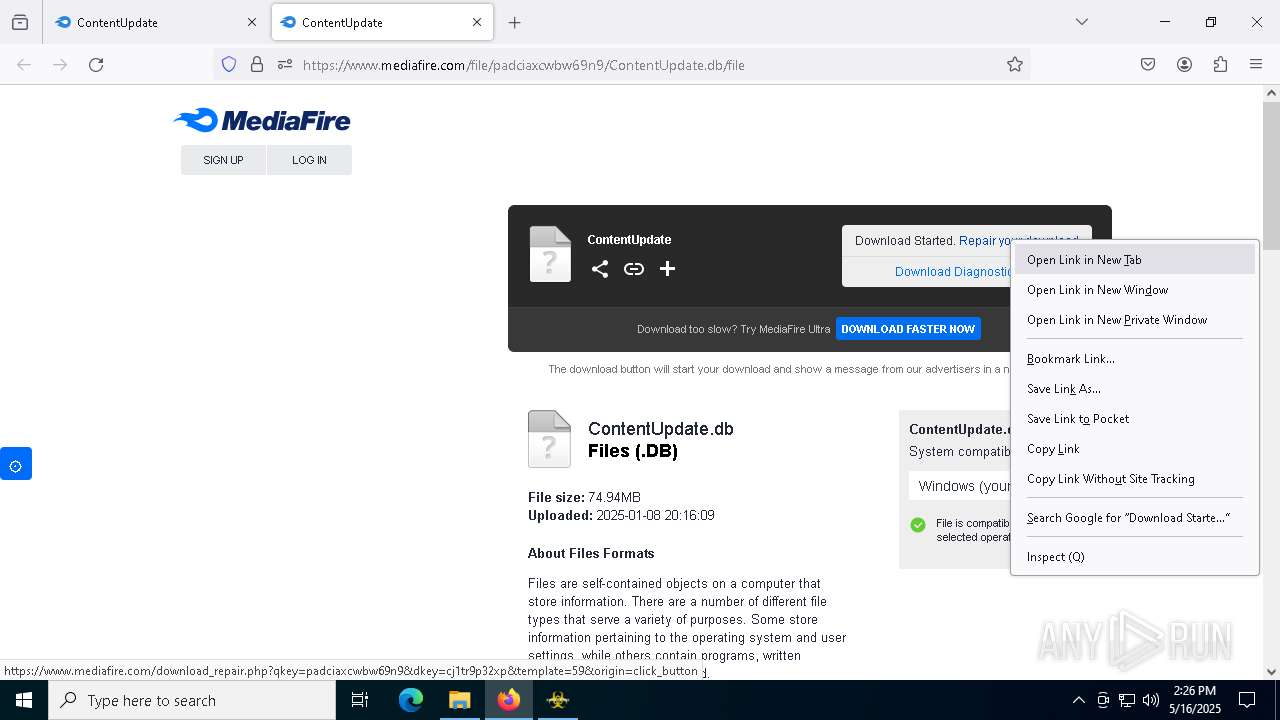
Task: Open the Extensions puzzle icon
Action: tap(1220, 65)
